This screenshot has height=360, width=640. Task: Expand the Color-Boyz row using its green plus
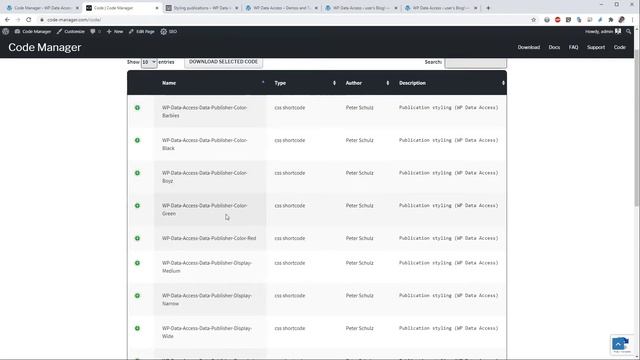(137, 173)
